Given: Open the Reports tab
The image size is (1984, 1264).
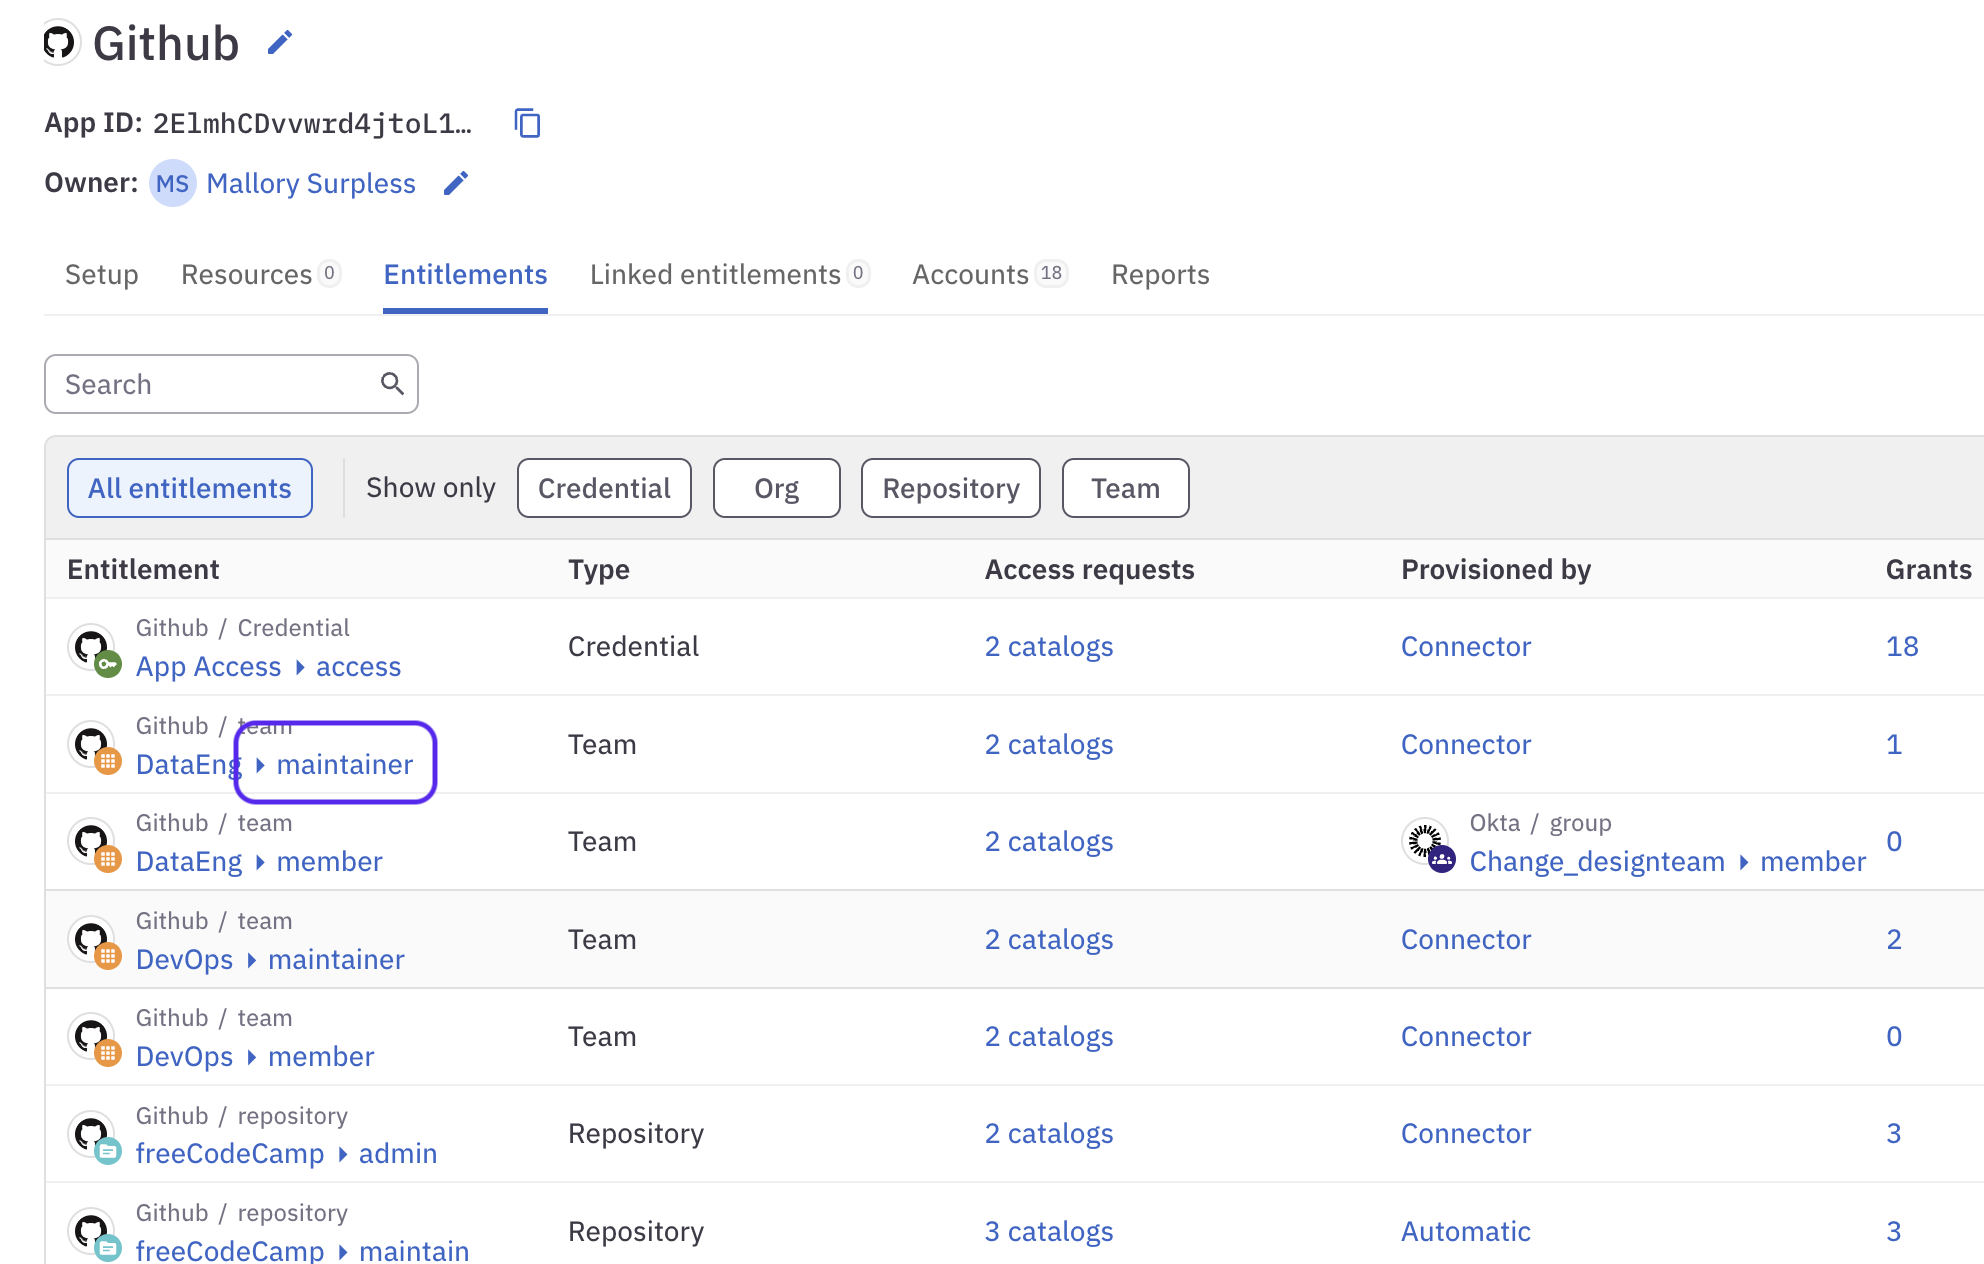Looking at the screenshot, I should pos(1160,274).
